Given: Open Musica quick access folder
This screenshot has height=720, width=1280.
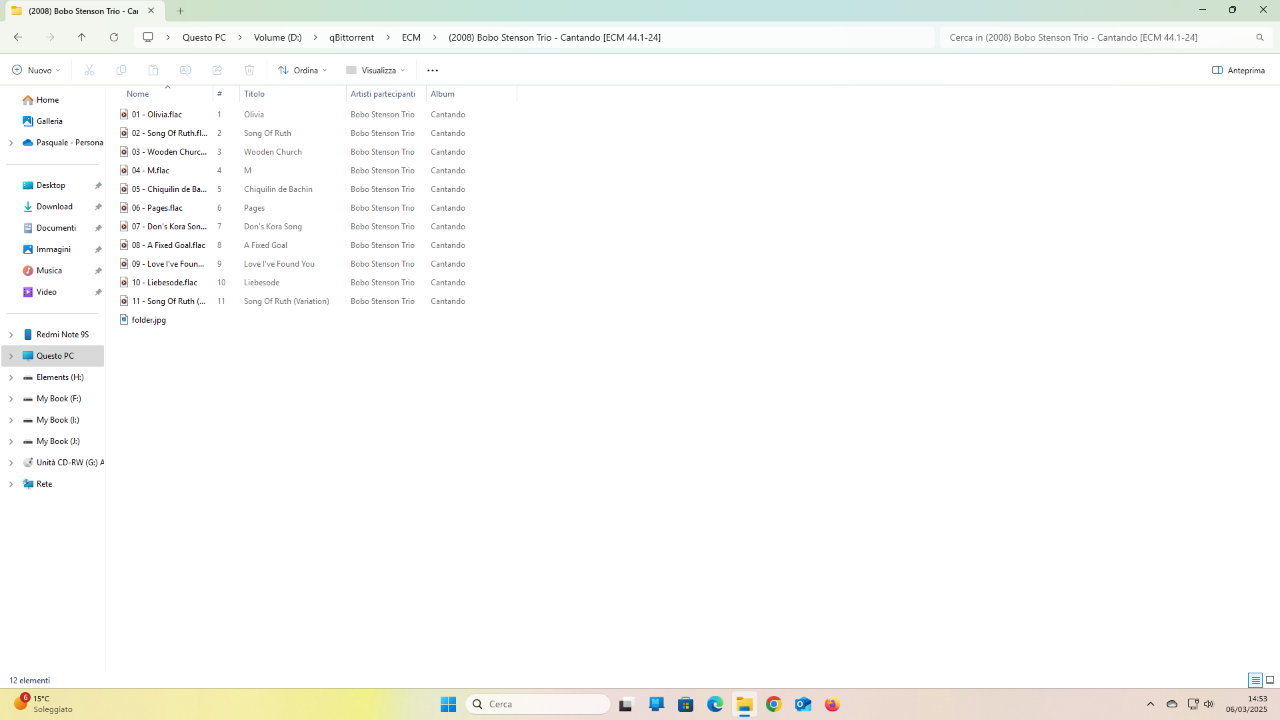Looking at the screenshot, I should pyautogui.click(x=49, y=270).
